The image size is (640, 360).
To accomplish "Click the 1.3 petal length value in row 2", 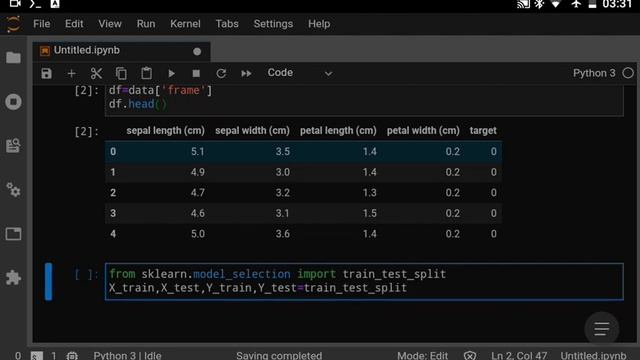I will 369,193.
